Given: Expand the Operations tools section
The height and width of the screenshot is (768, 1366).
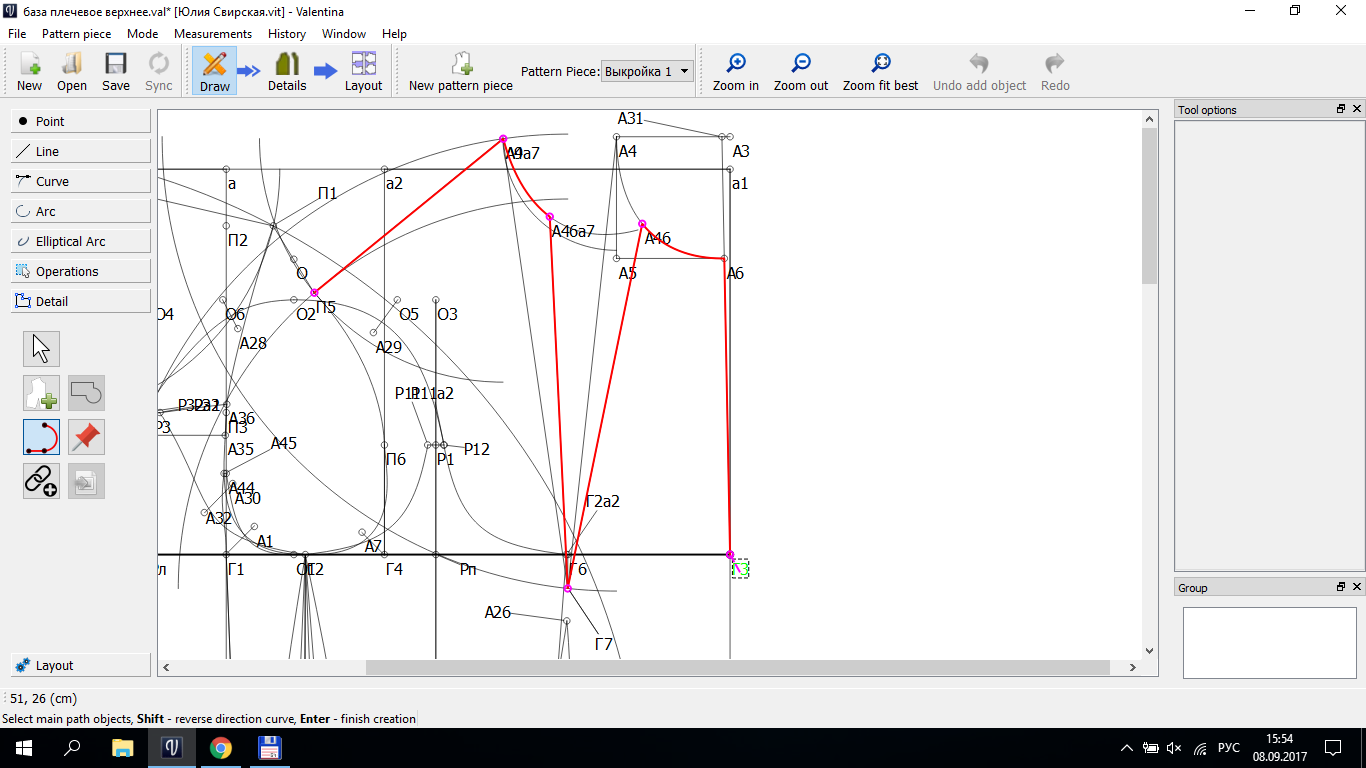Looking at the screenshot, I should tap(81, 271).
